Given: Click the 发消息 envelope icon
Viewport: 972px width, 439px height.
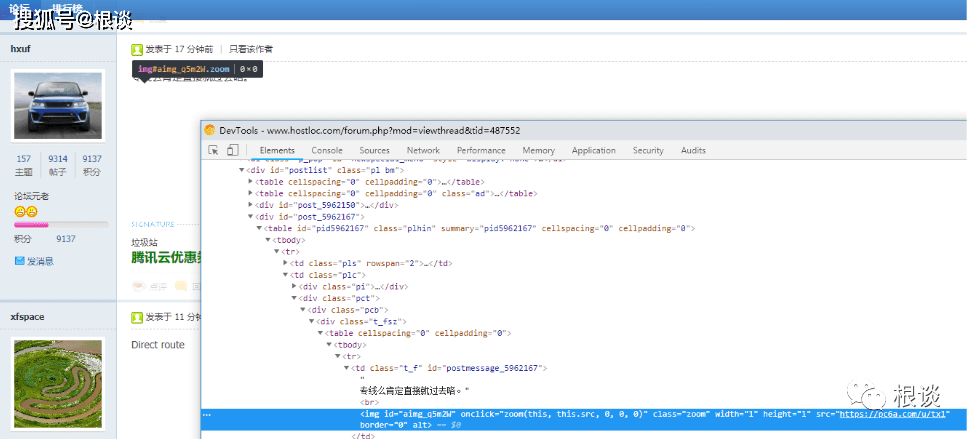Looking at the screenshot, I should (x=19, y=261).
